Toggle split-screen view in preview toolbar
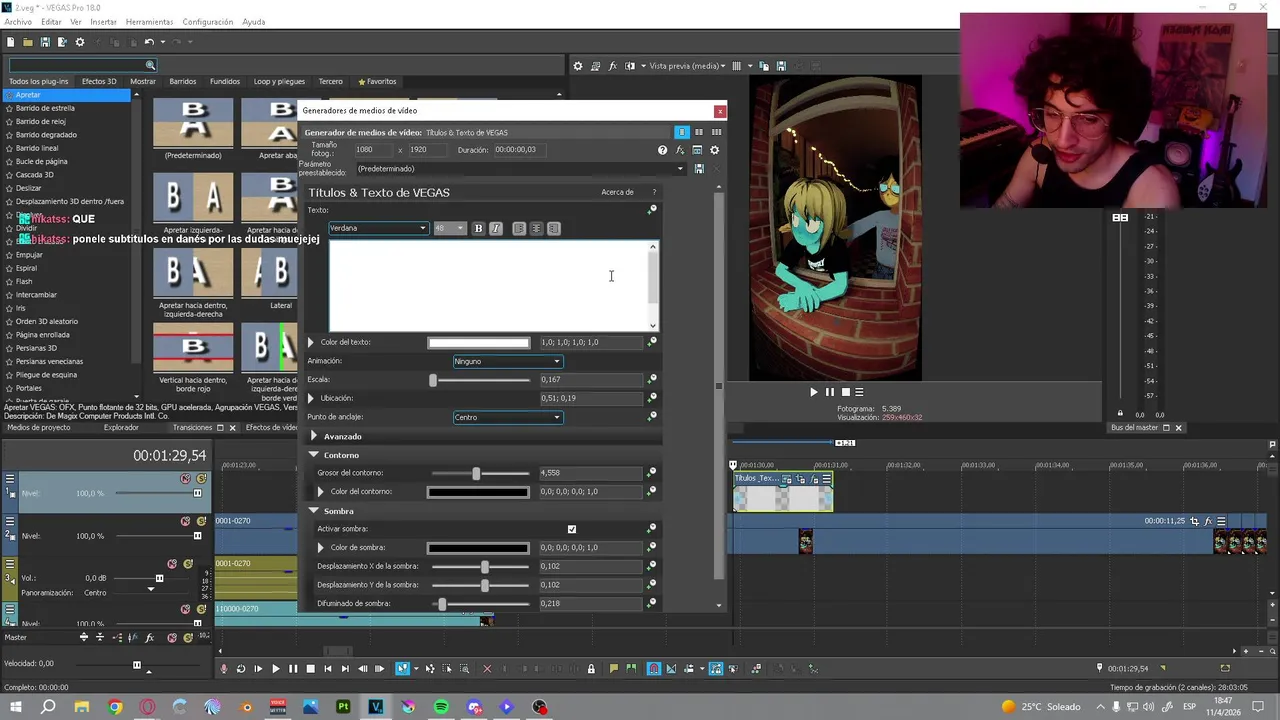 click(x=630, y=66)
